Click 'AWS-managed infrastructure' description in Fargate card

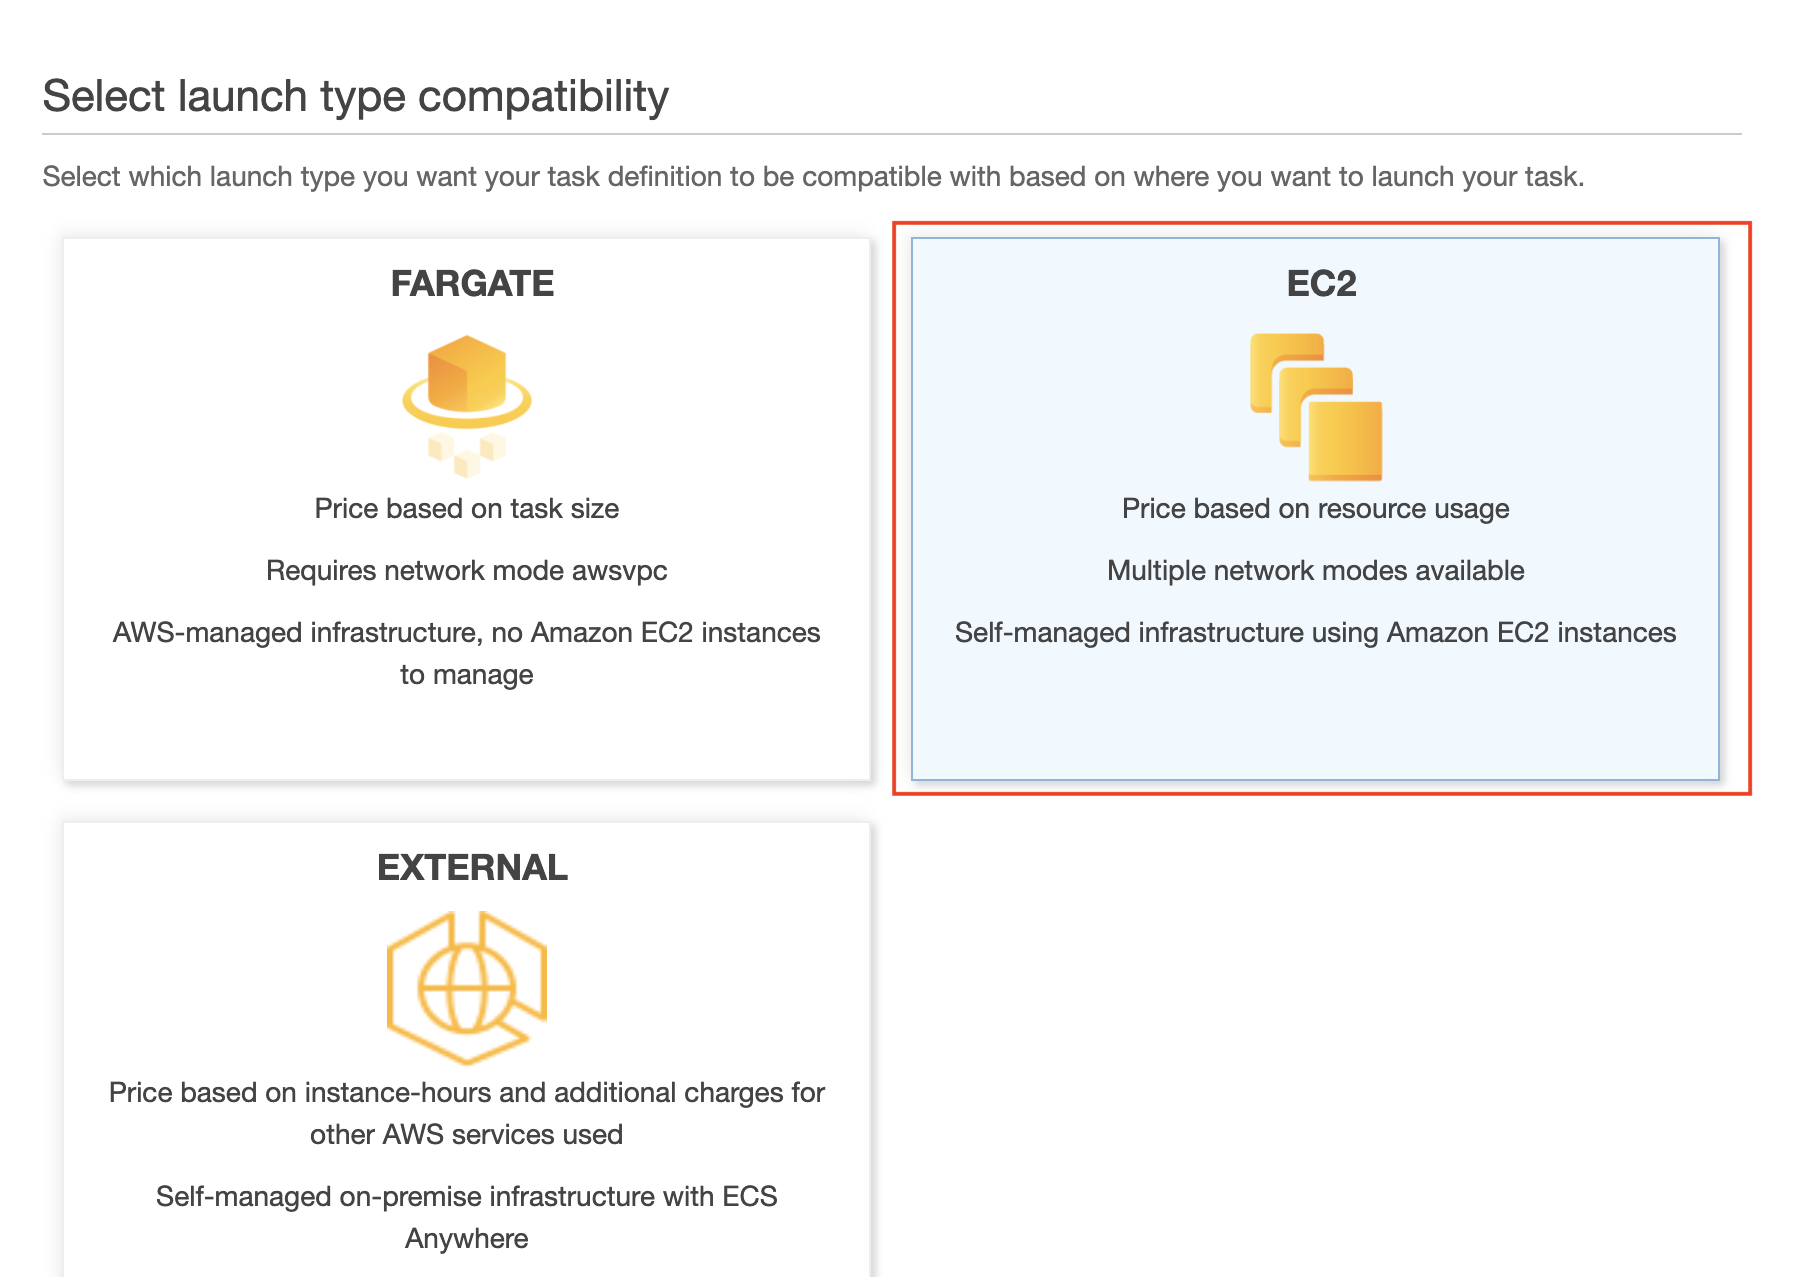467,654
